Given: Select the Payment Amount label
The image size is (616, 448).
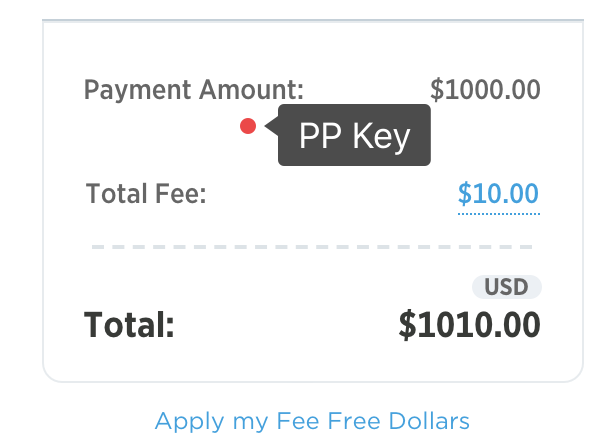Looking at the screenshot, I should tap(194, 90).
